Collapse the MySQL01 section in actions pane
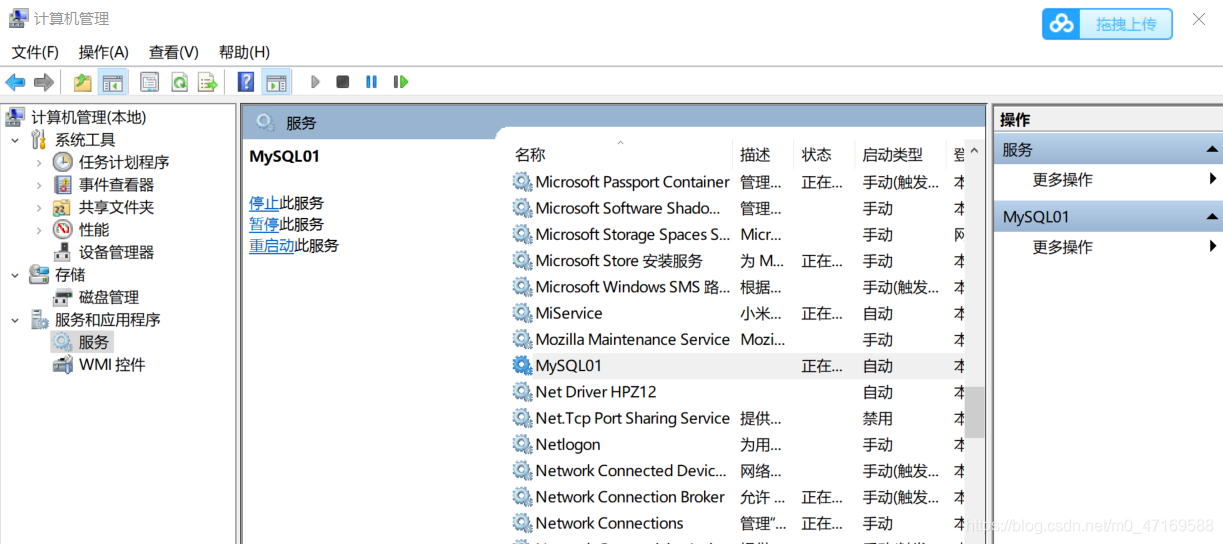Screen dimensions: 1223x544 [x=1212, y=217]
